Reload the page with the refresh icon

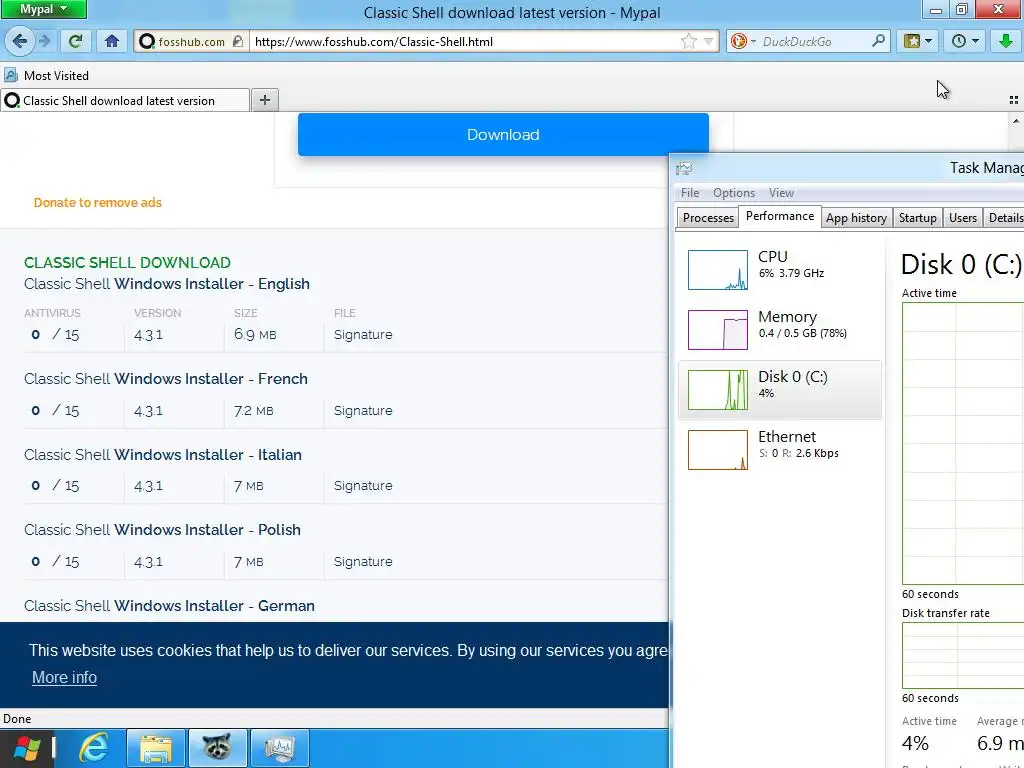(x=75, y=41)
